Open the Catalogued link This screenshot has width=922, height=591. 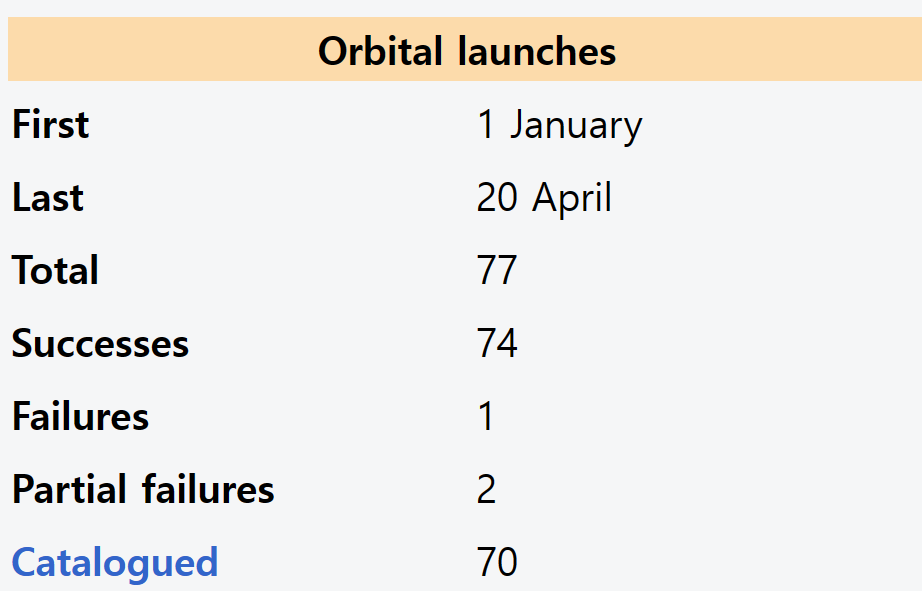(115, 563)
